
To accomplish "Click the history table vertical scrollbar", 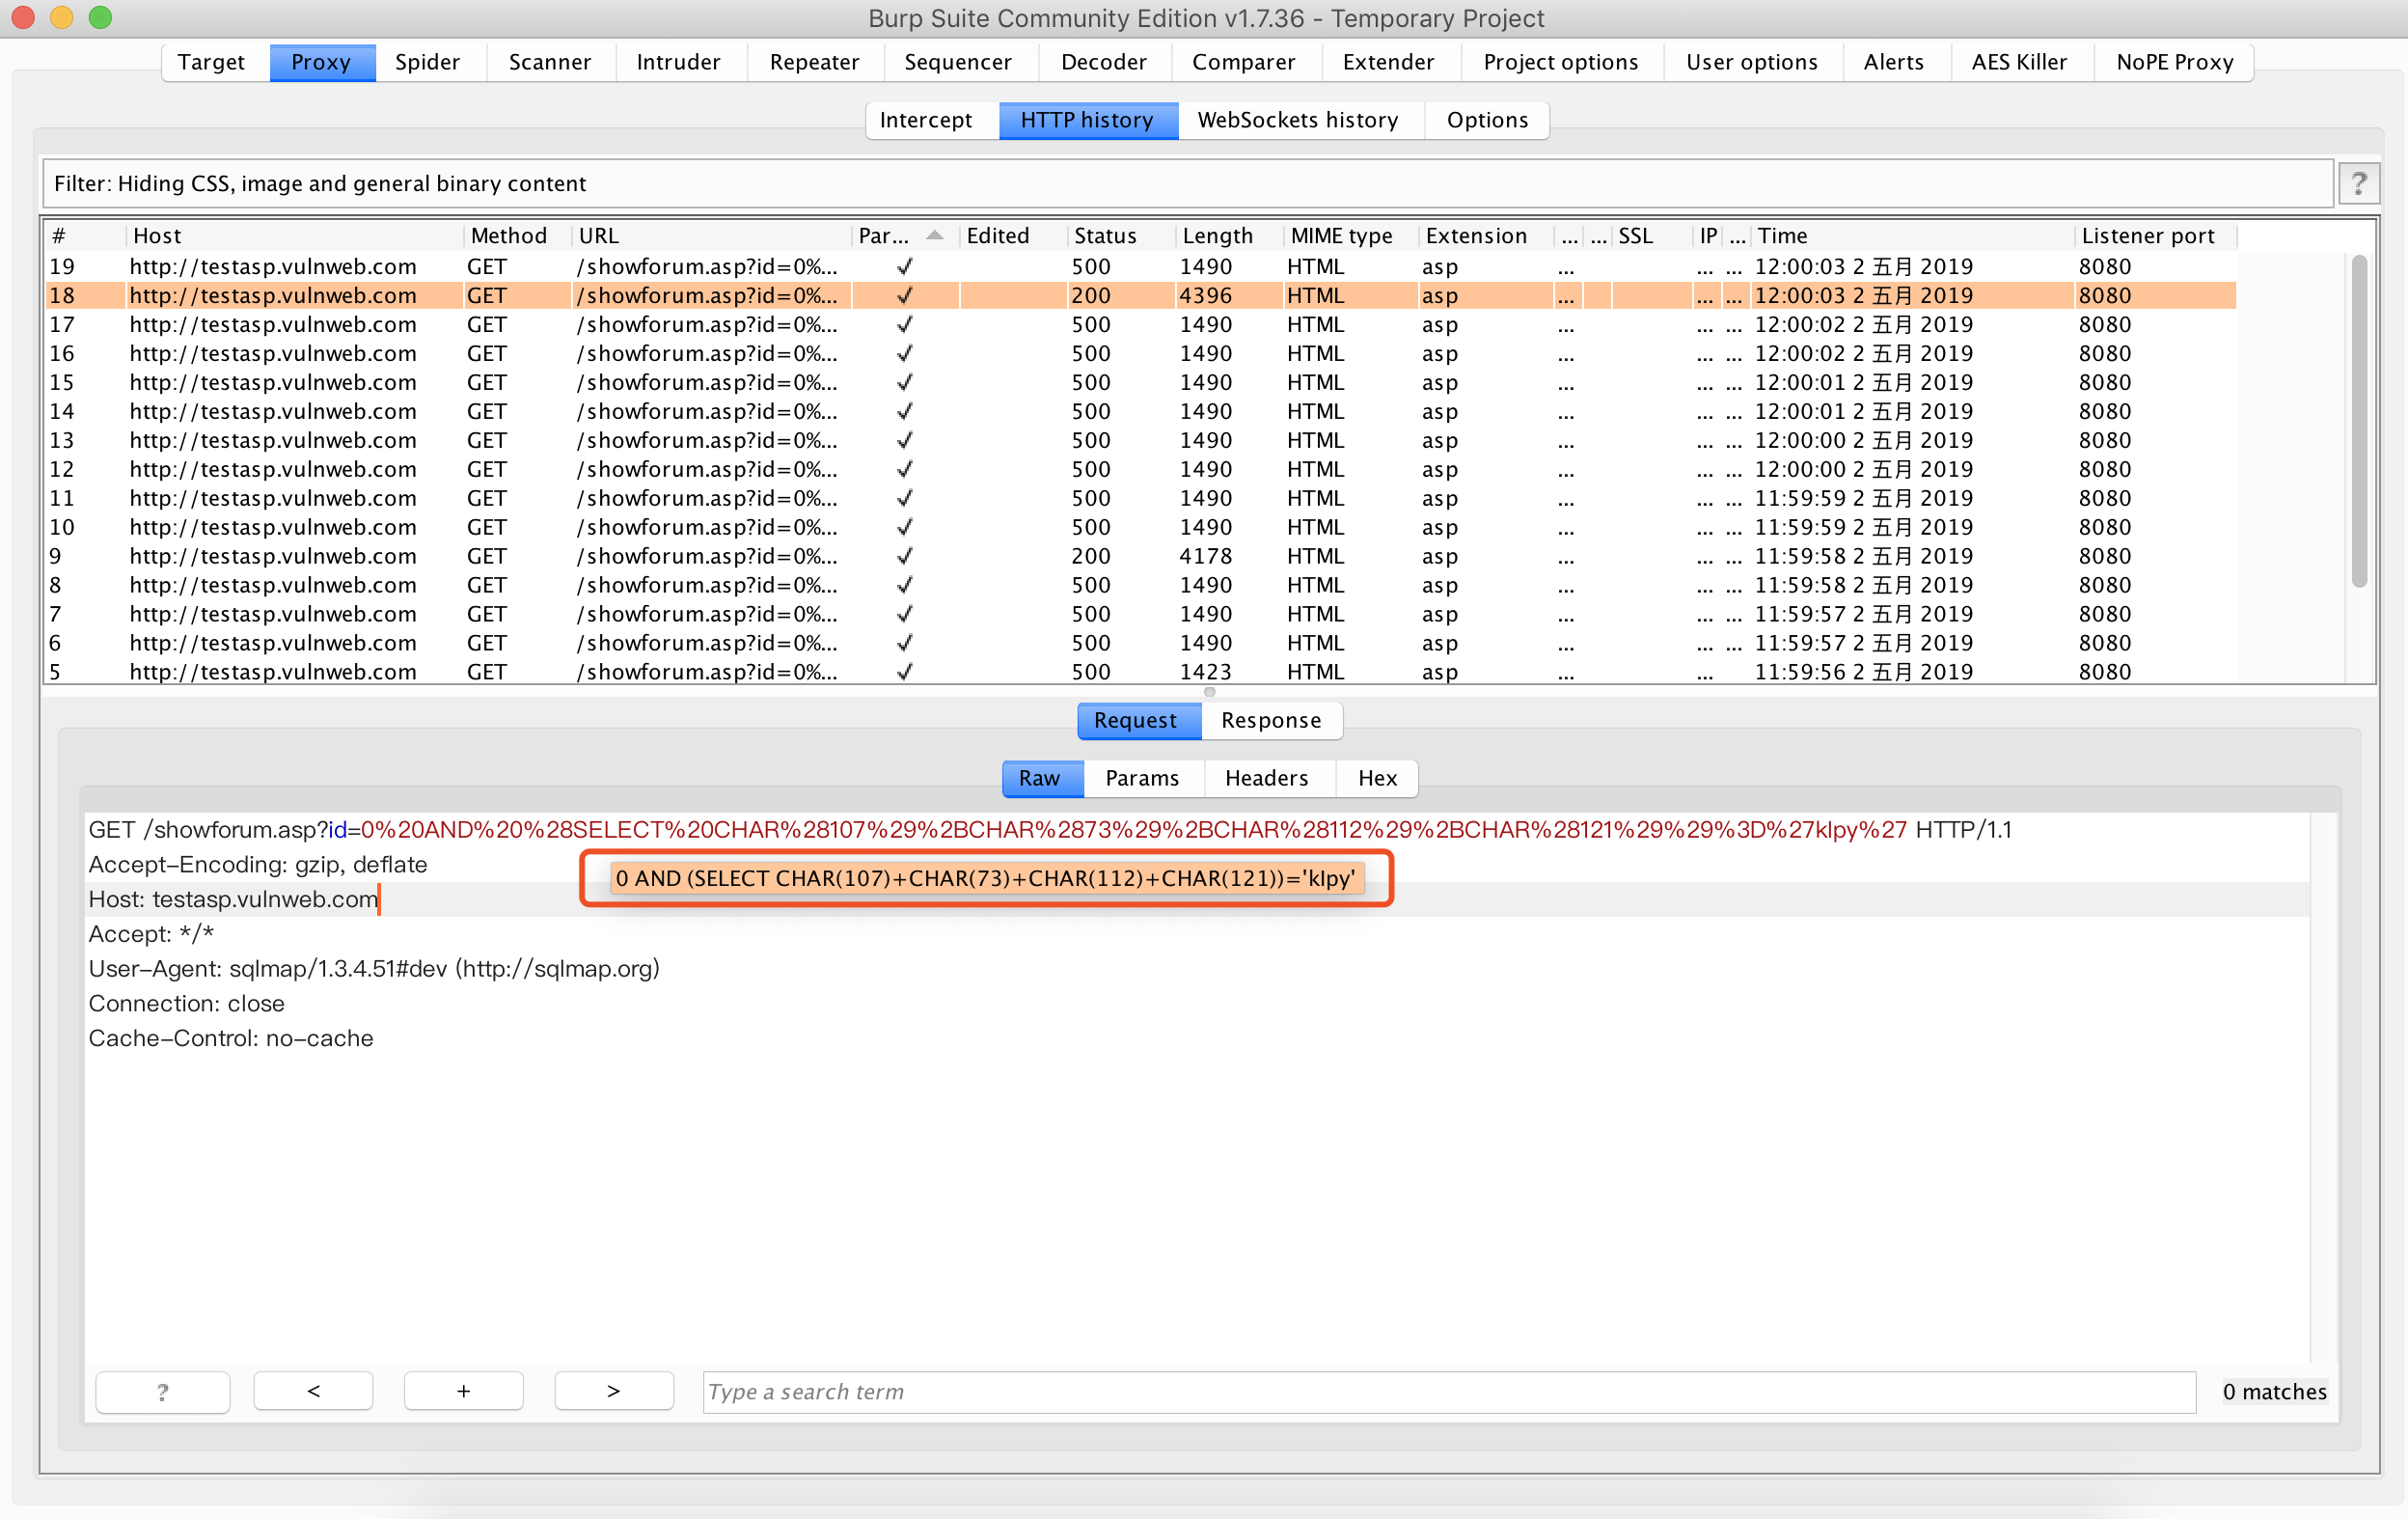I will tap(2358, 420).
